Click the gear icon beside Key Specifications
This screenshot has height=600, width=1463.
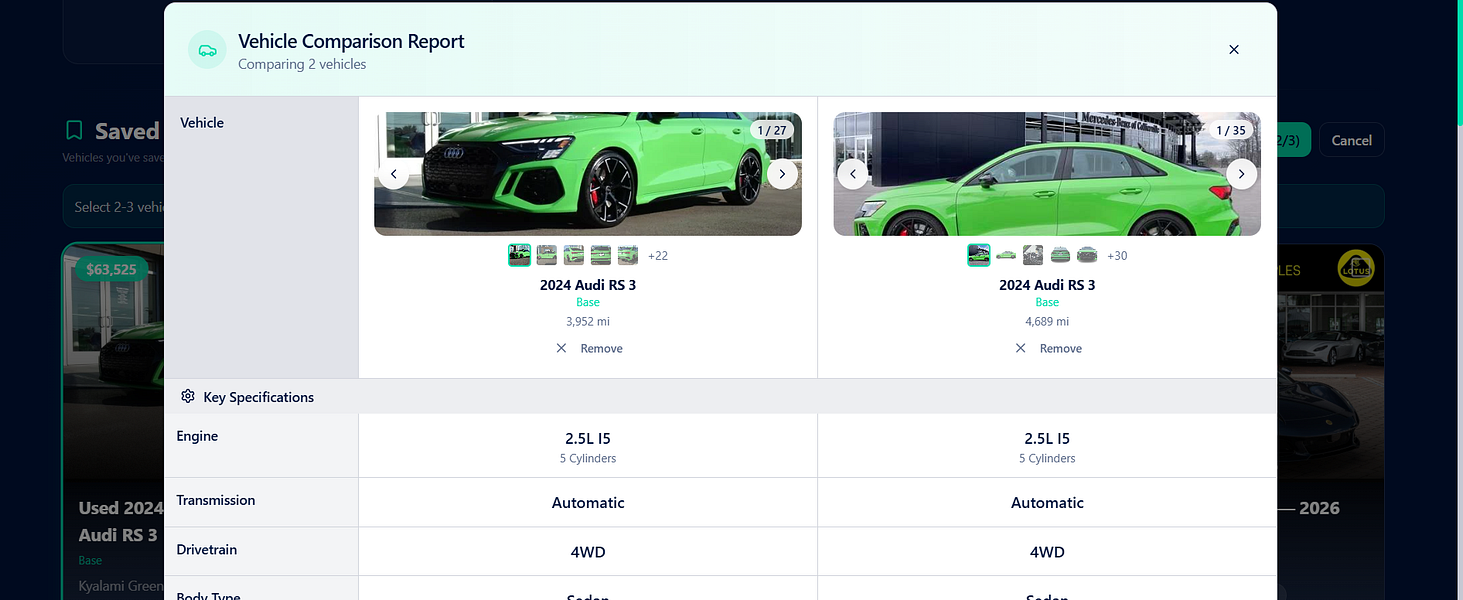click(x=188, y=397)
